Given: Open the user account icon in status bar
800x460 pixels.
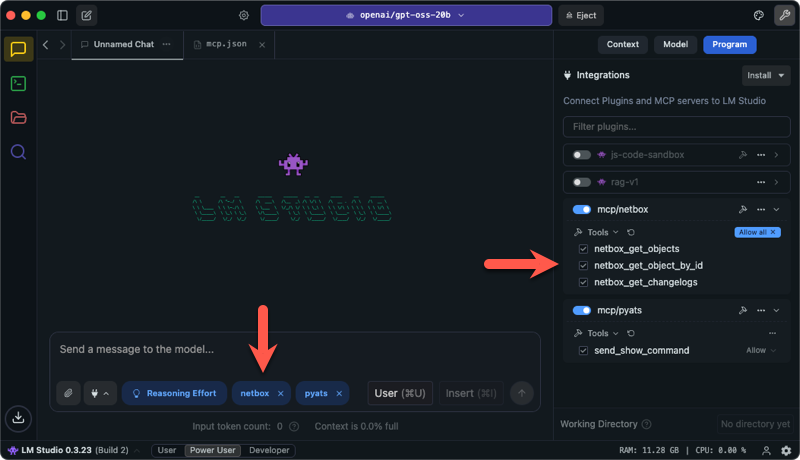Looking at the screenshot, I should pos(766,450).
